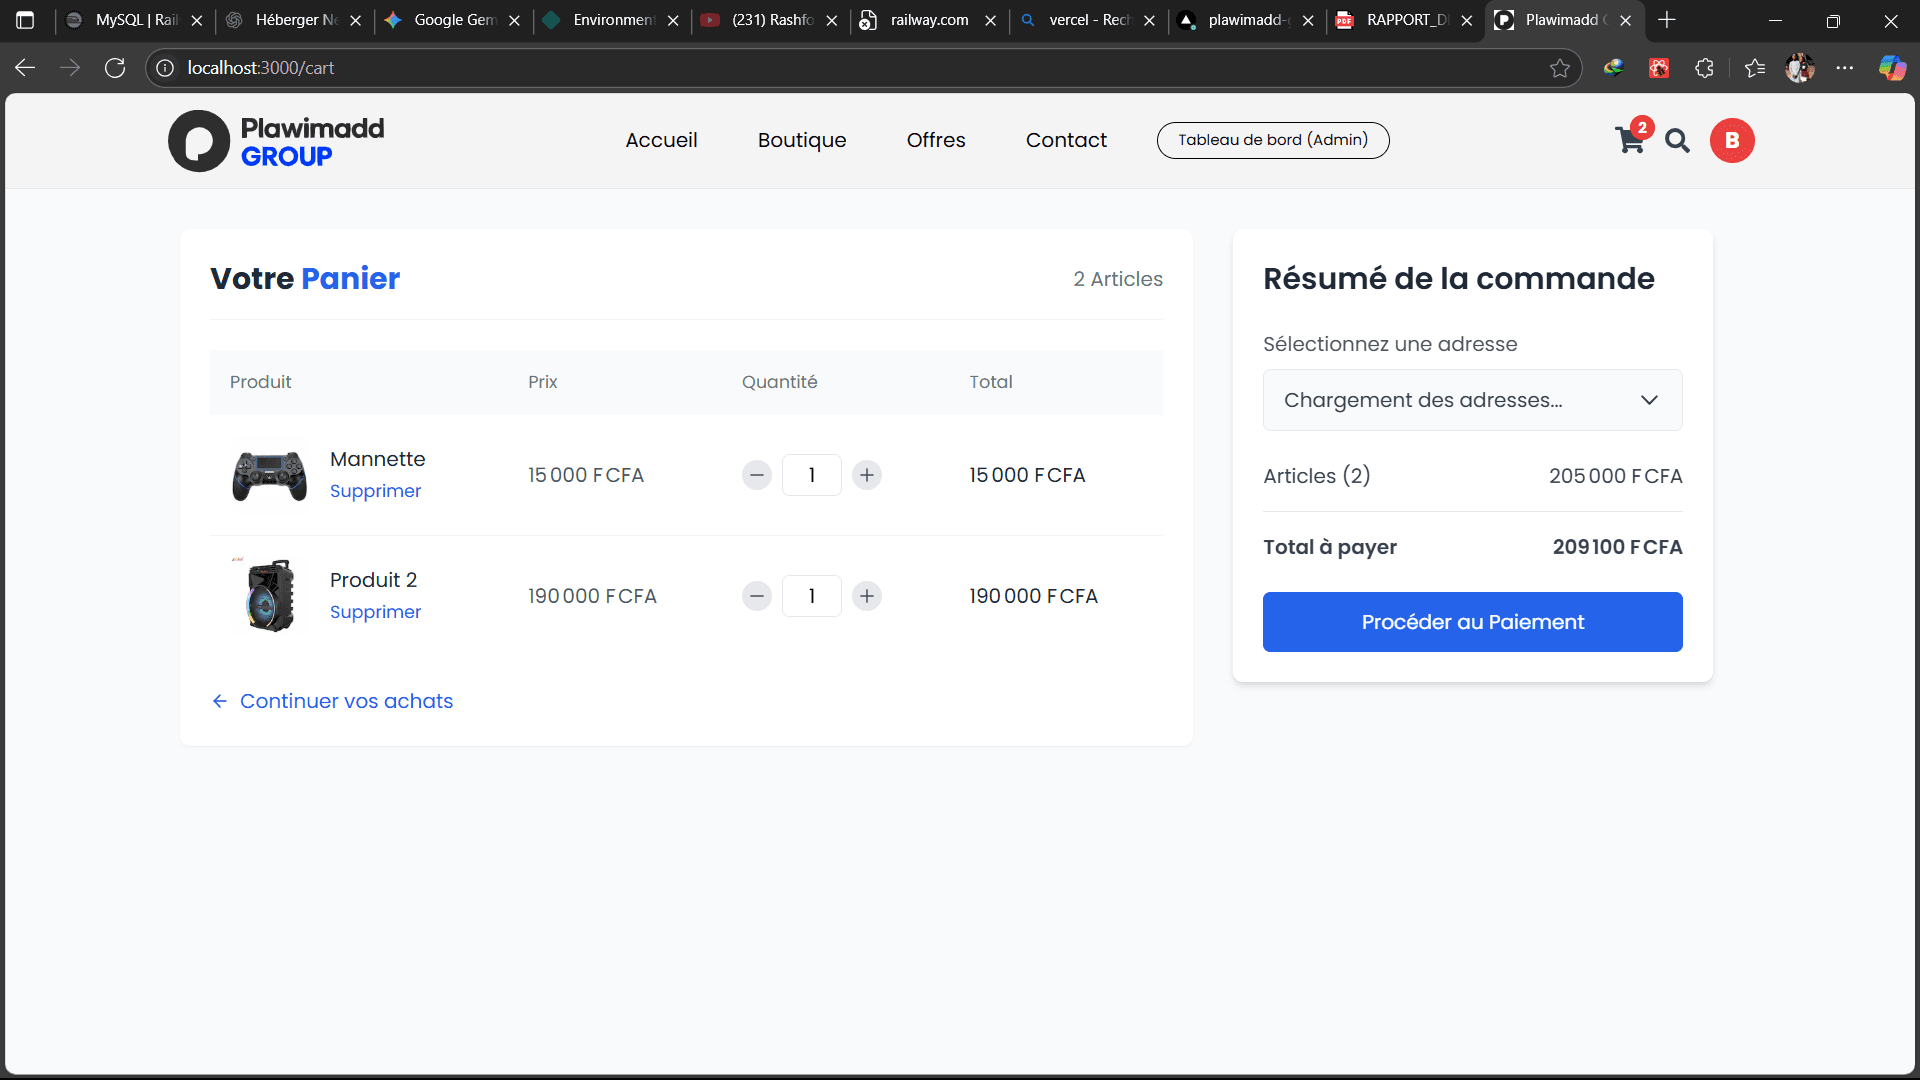Viewport: 1920px width, 1080px height.
Task: Open Tableau de bord (Admin) button
Action: 1272,140
